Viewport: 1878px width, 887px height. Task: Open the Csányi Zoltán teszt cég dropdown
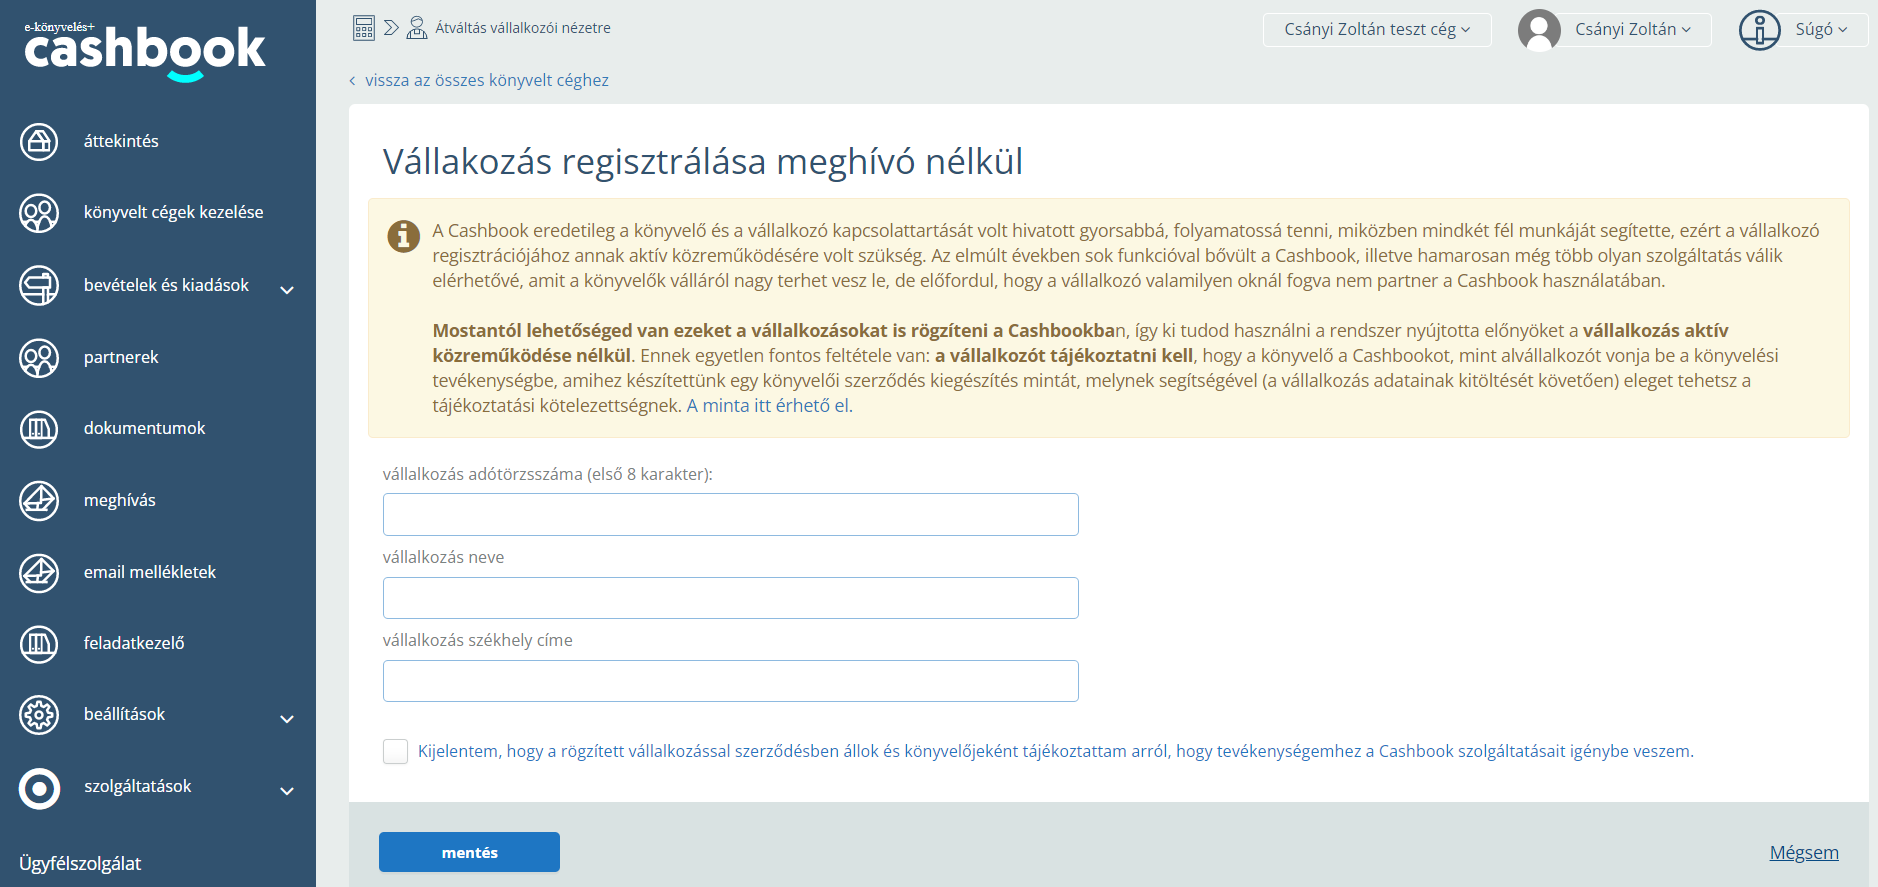click(x=1376, y=30)
